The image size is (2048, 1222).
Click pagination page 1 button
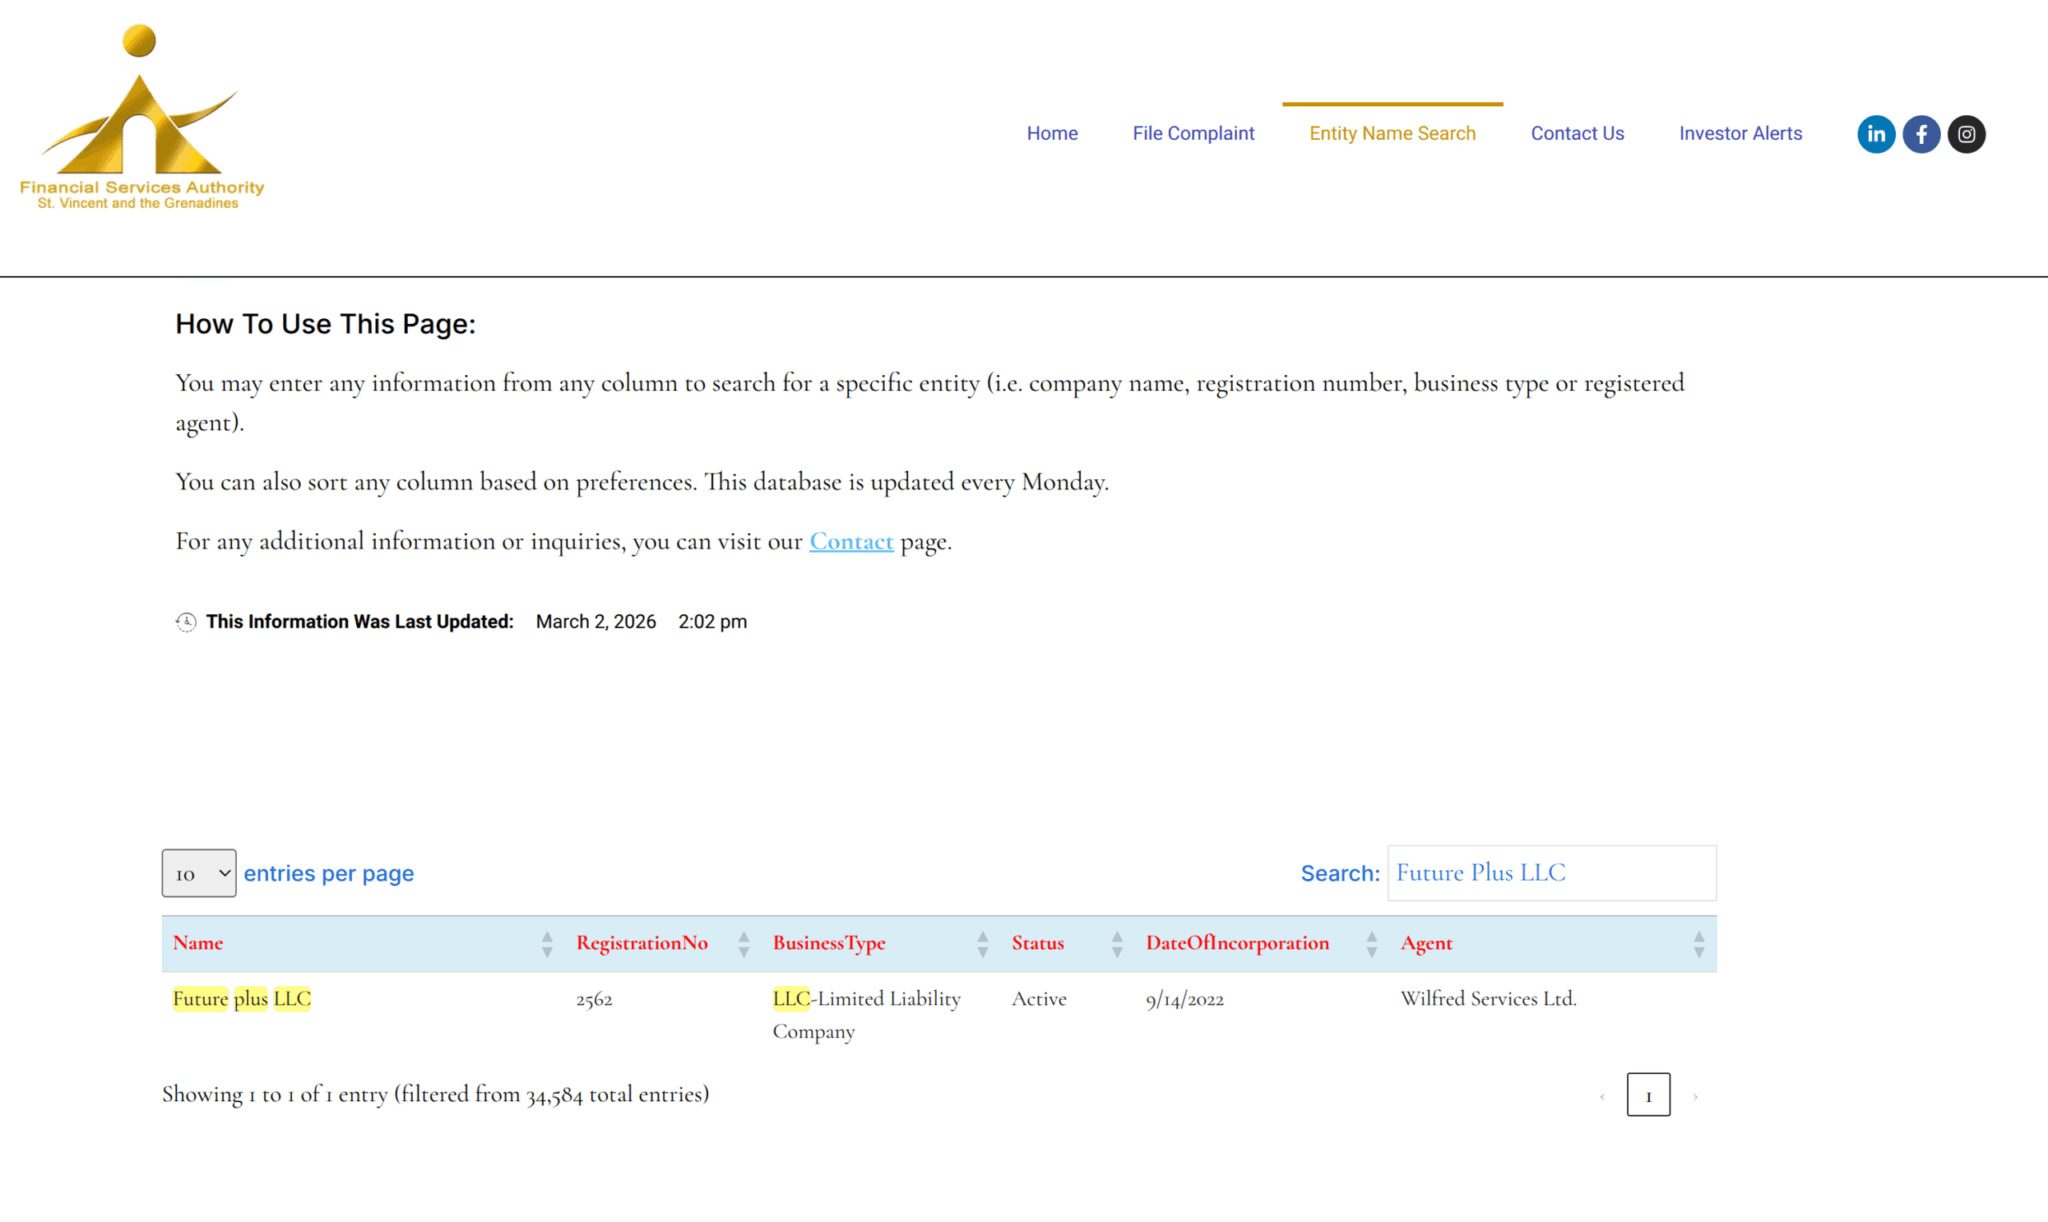[x=1648, y=1095]
